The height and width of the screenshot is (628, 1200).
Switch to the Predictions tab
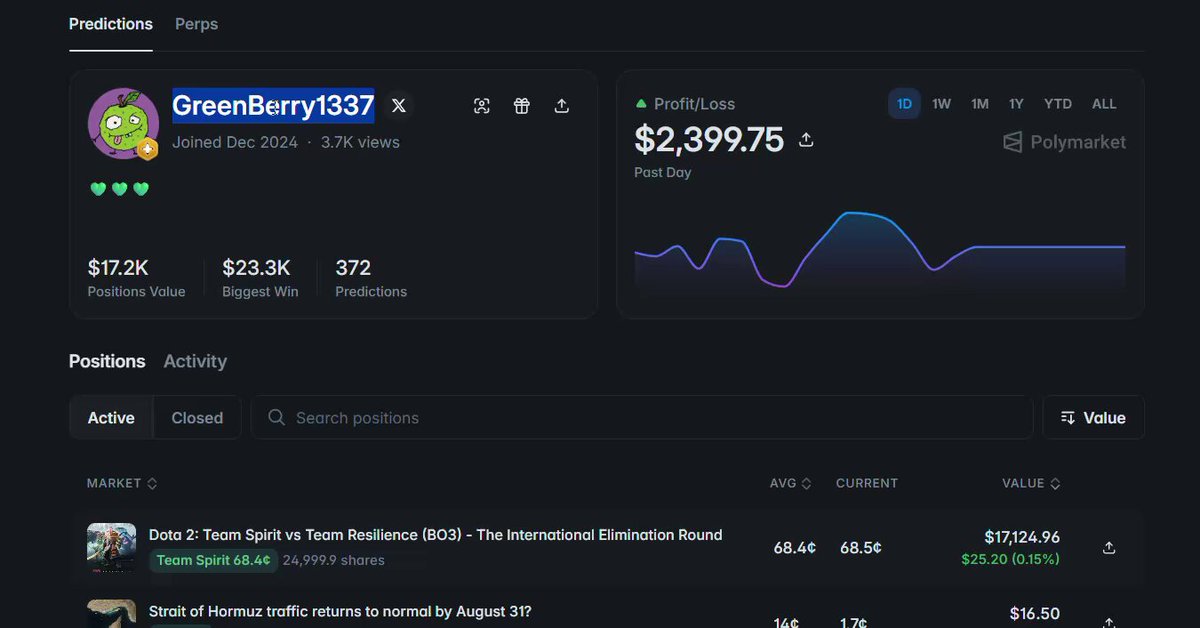(111, 24)
